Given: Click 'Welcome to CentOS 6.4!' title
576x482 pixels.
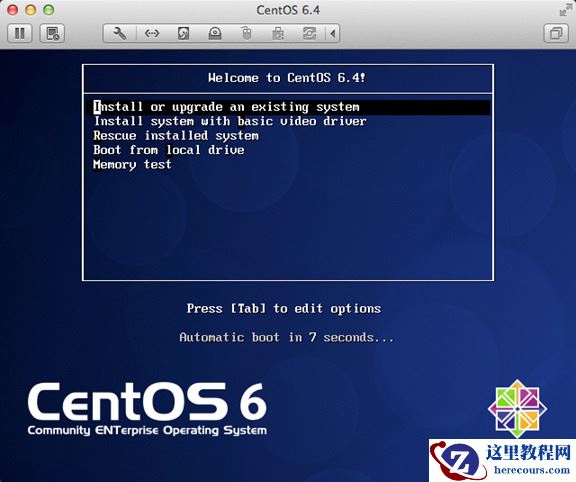Looking at the screenshot, I should coord(287,78).
